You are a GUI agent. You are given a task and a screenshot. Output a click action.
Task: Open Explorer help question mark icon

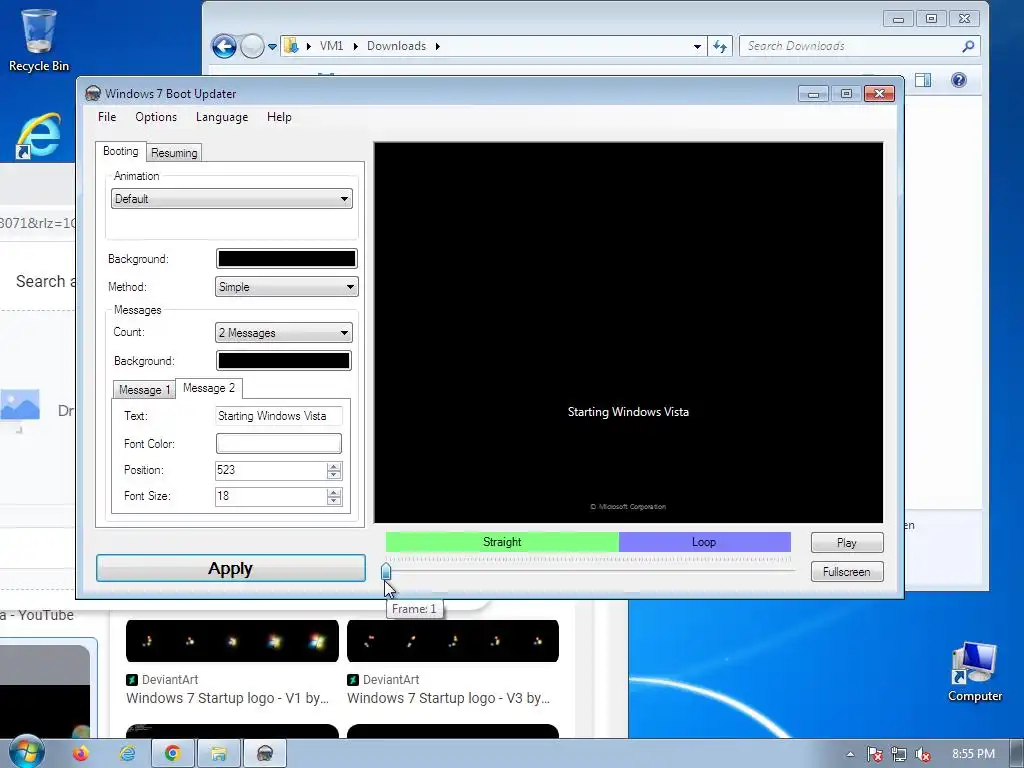pos(959,80)
